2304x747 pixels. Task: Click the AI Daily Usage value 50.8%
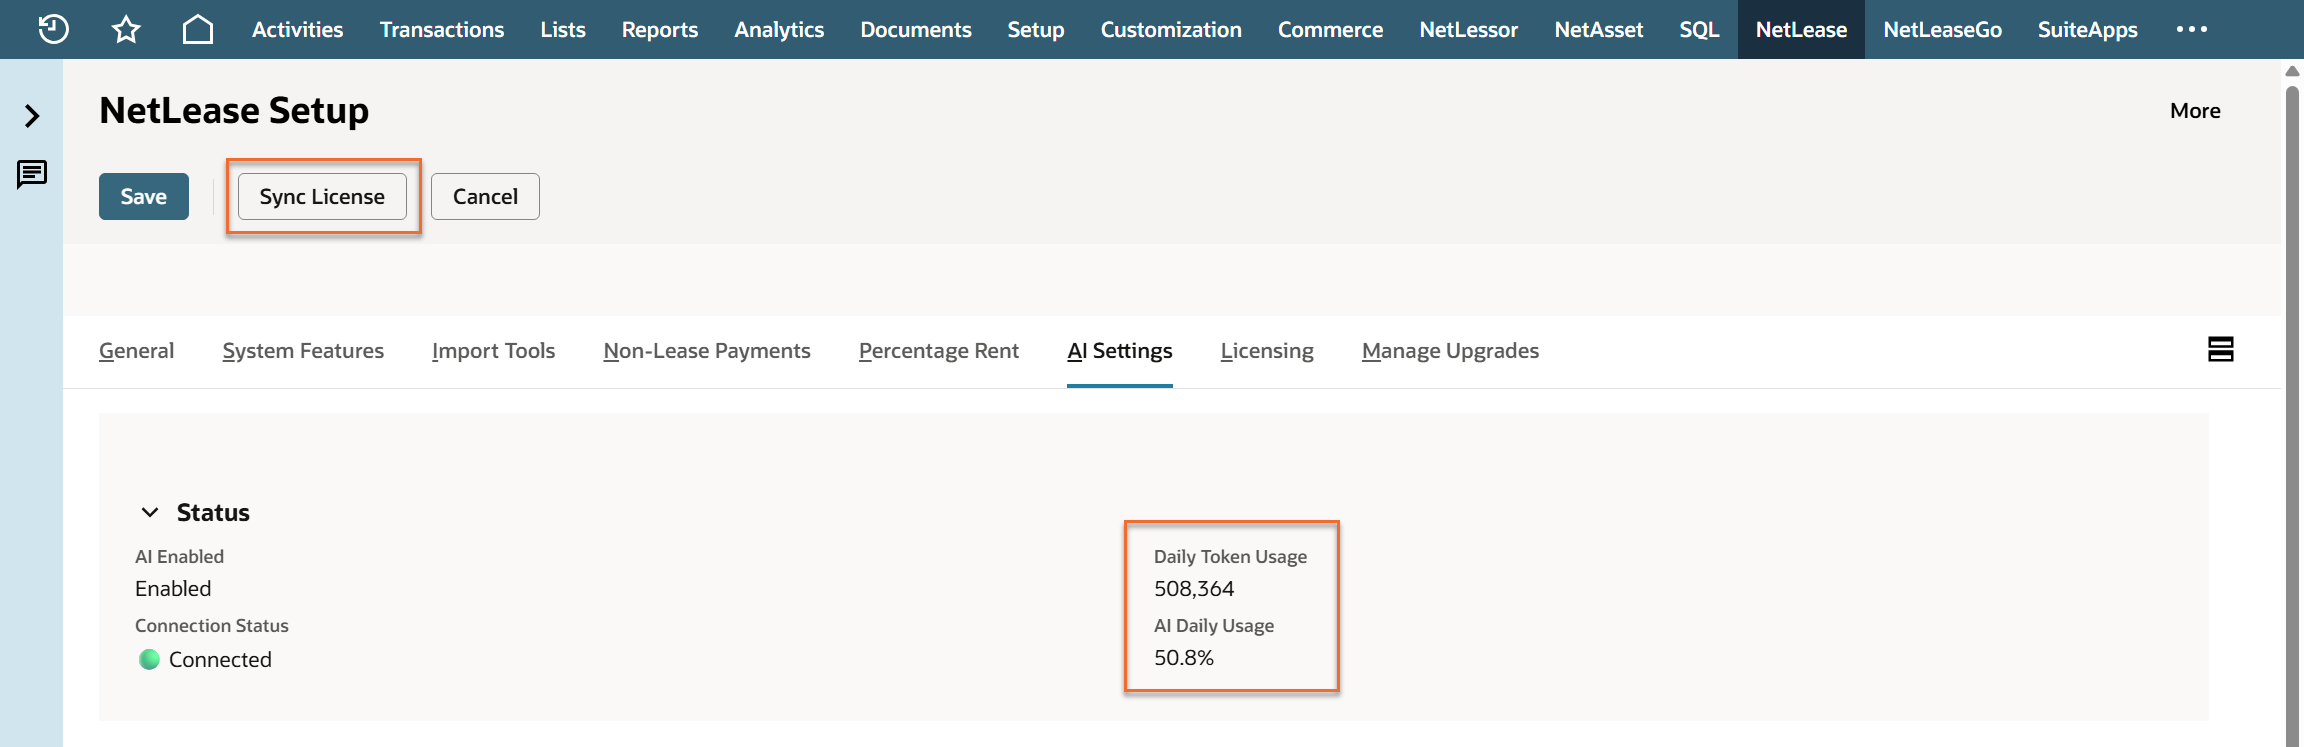point(1184,658)
